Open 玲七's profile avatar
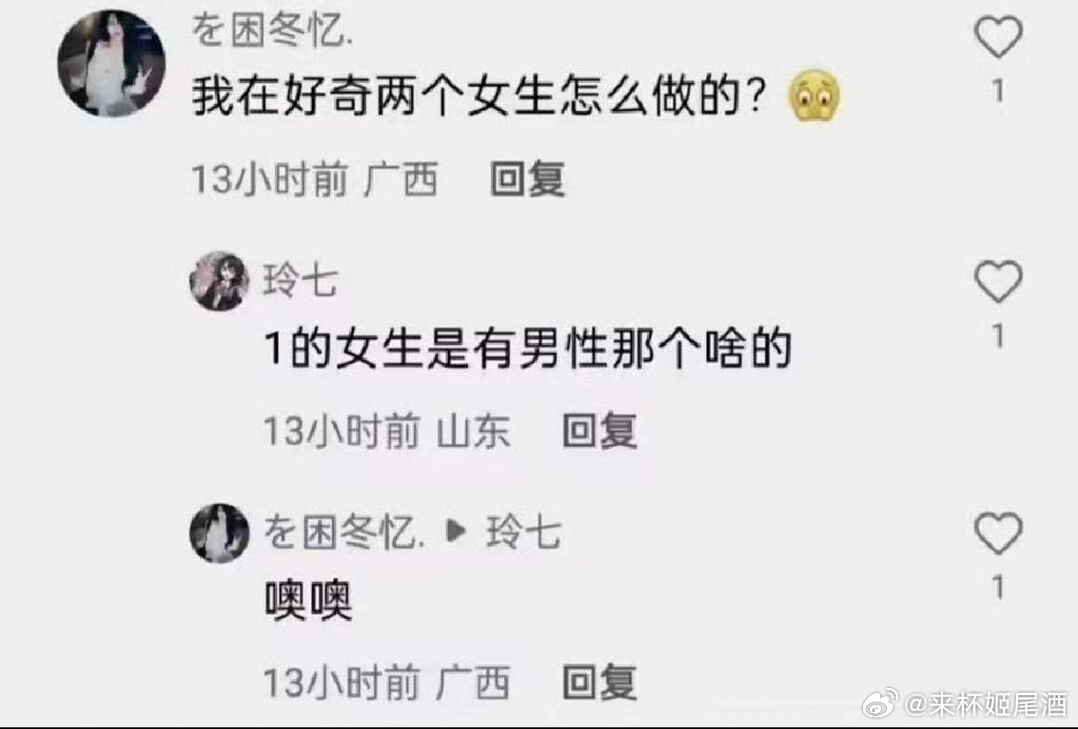This screenshot has height=729, width=1078. pyautogui.click(x=219, y=281)
